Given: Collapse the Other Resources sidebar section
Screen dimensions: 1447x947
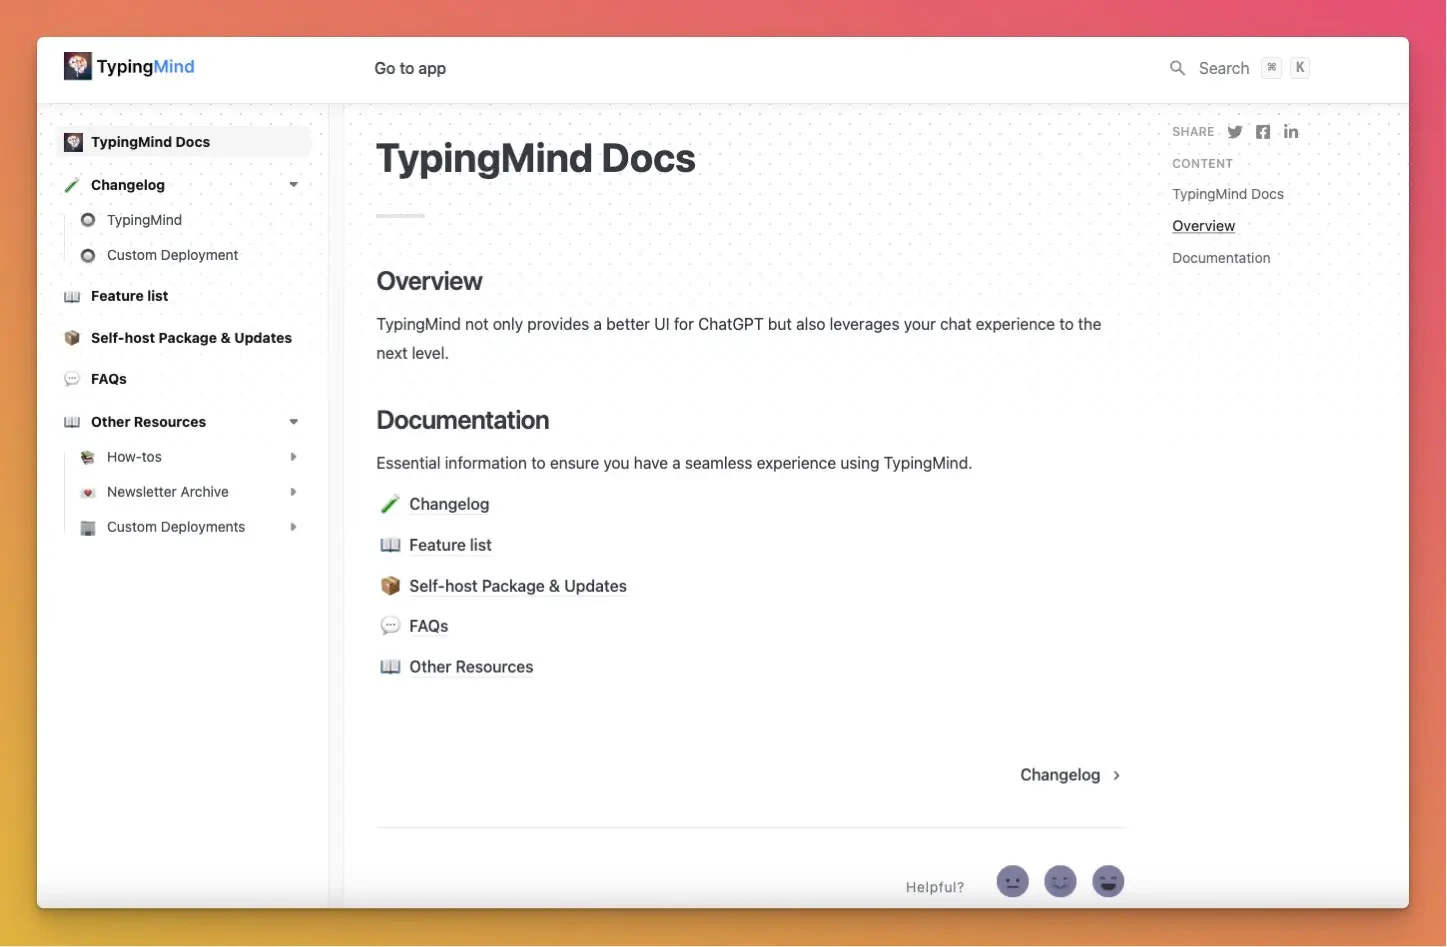Looking at the screenshot, I should click(293, 422).
